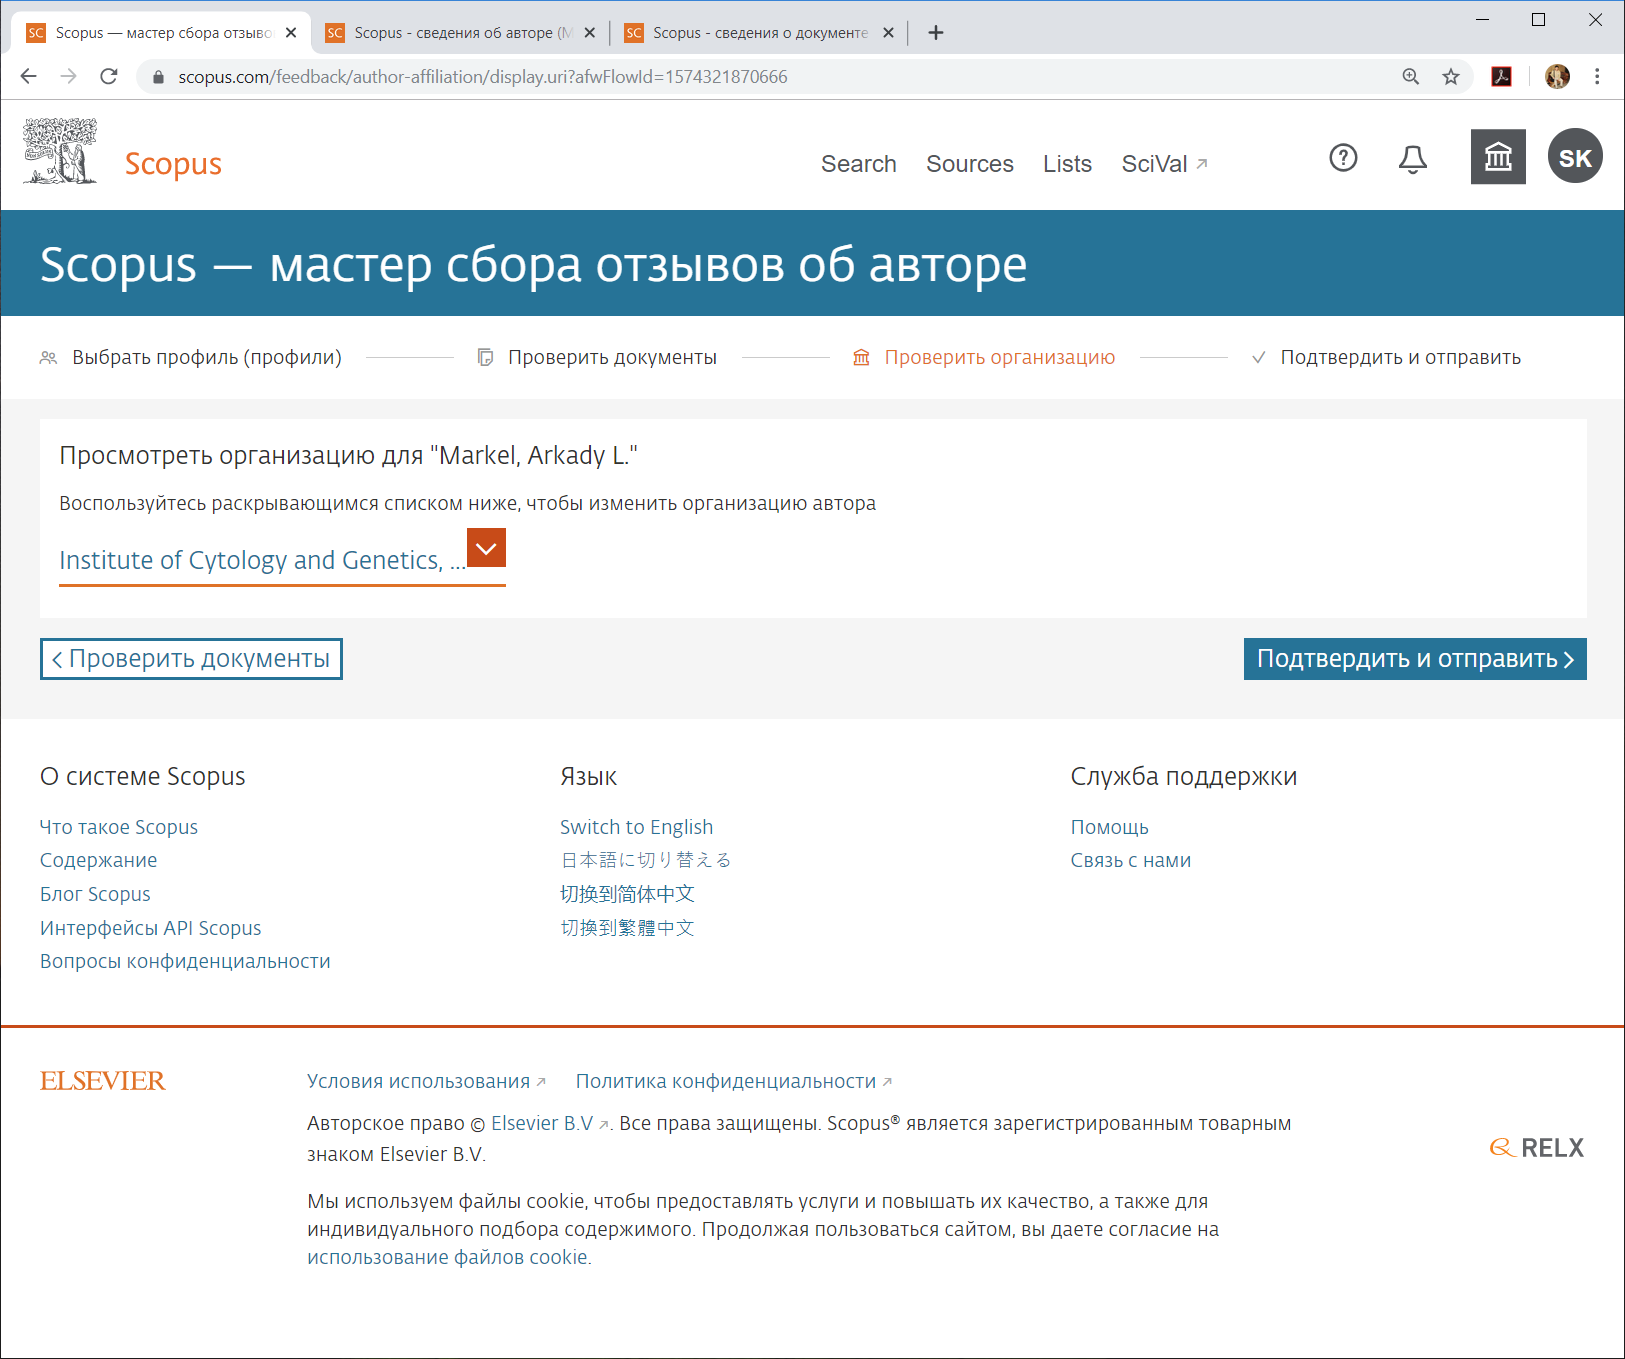This screenshot has width=1625, height=1359.
Task: Open 'Политика конфиденциальности' link
Action: (x=734, y=1081)
